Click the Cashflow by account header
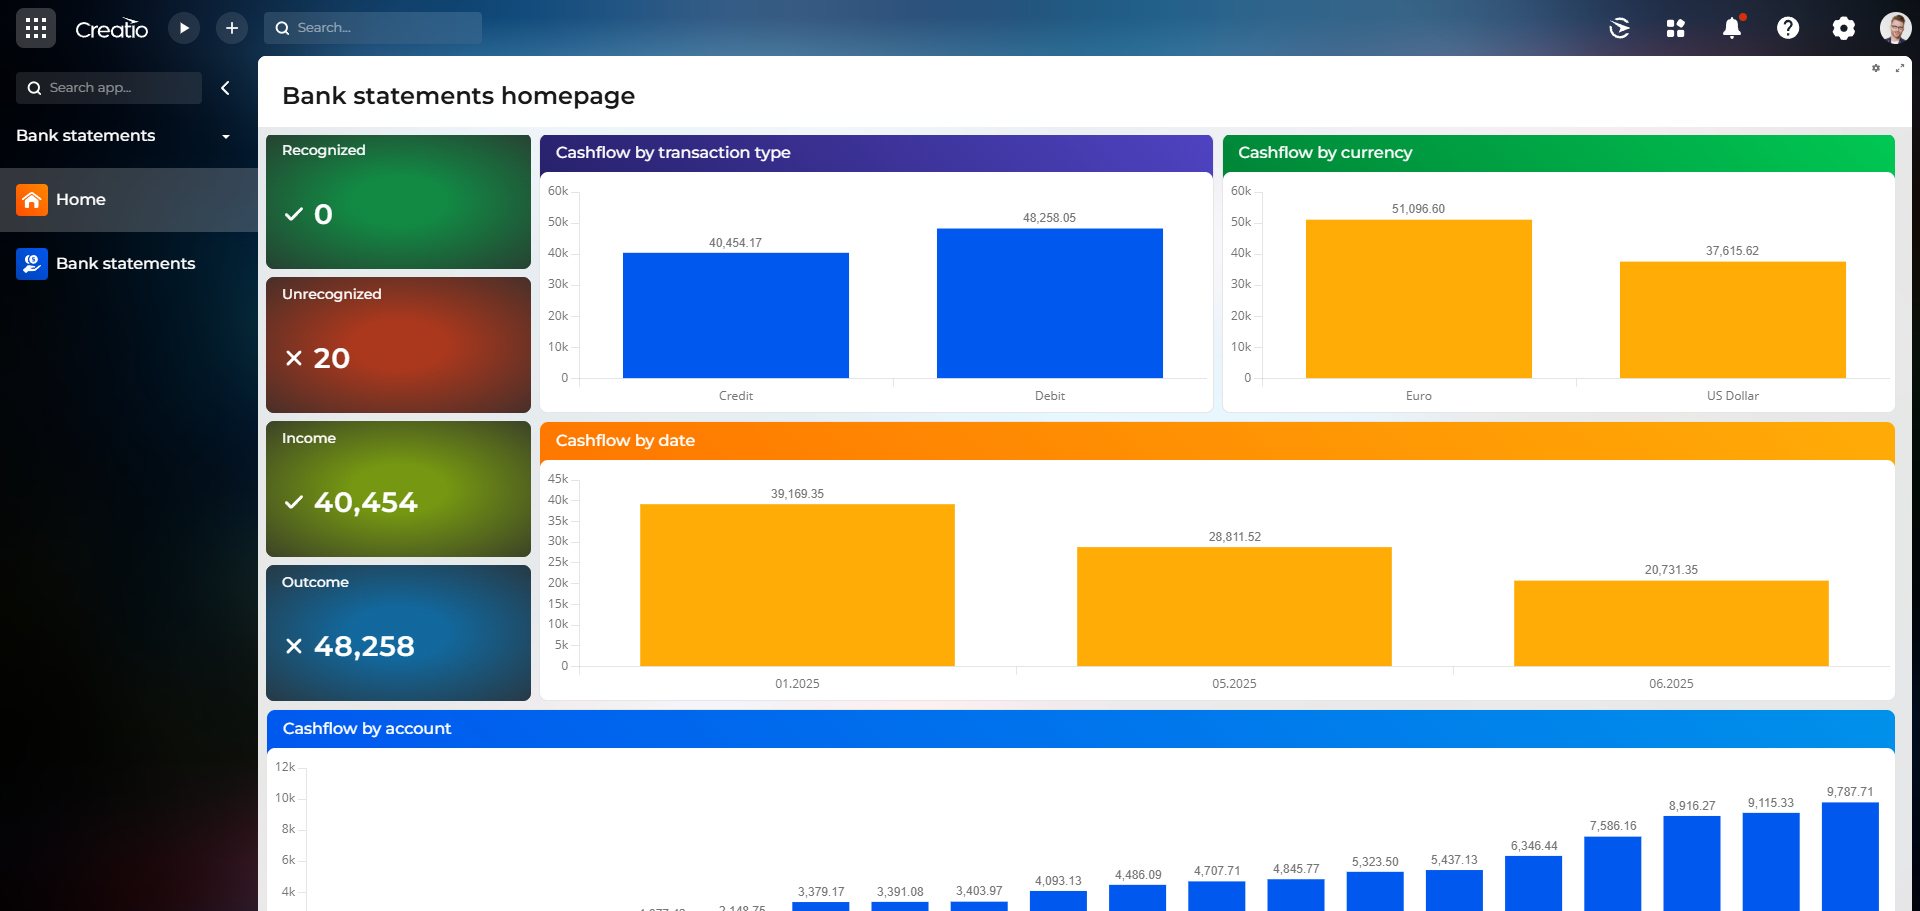 click(x=1081, y=729)
